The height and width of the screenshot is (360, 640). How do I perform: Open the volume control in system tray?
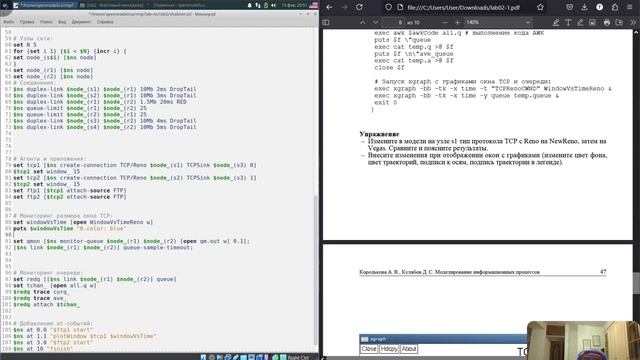tap(273, 5)
